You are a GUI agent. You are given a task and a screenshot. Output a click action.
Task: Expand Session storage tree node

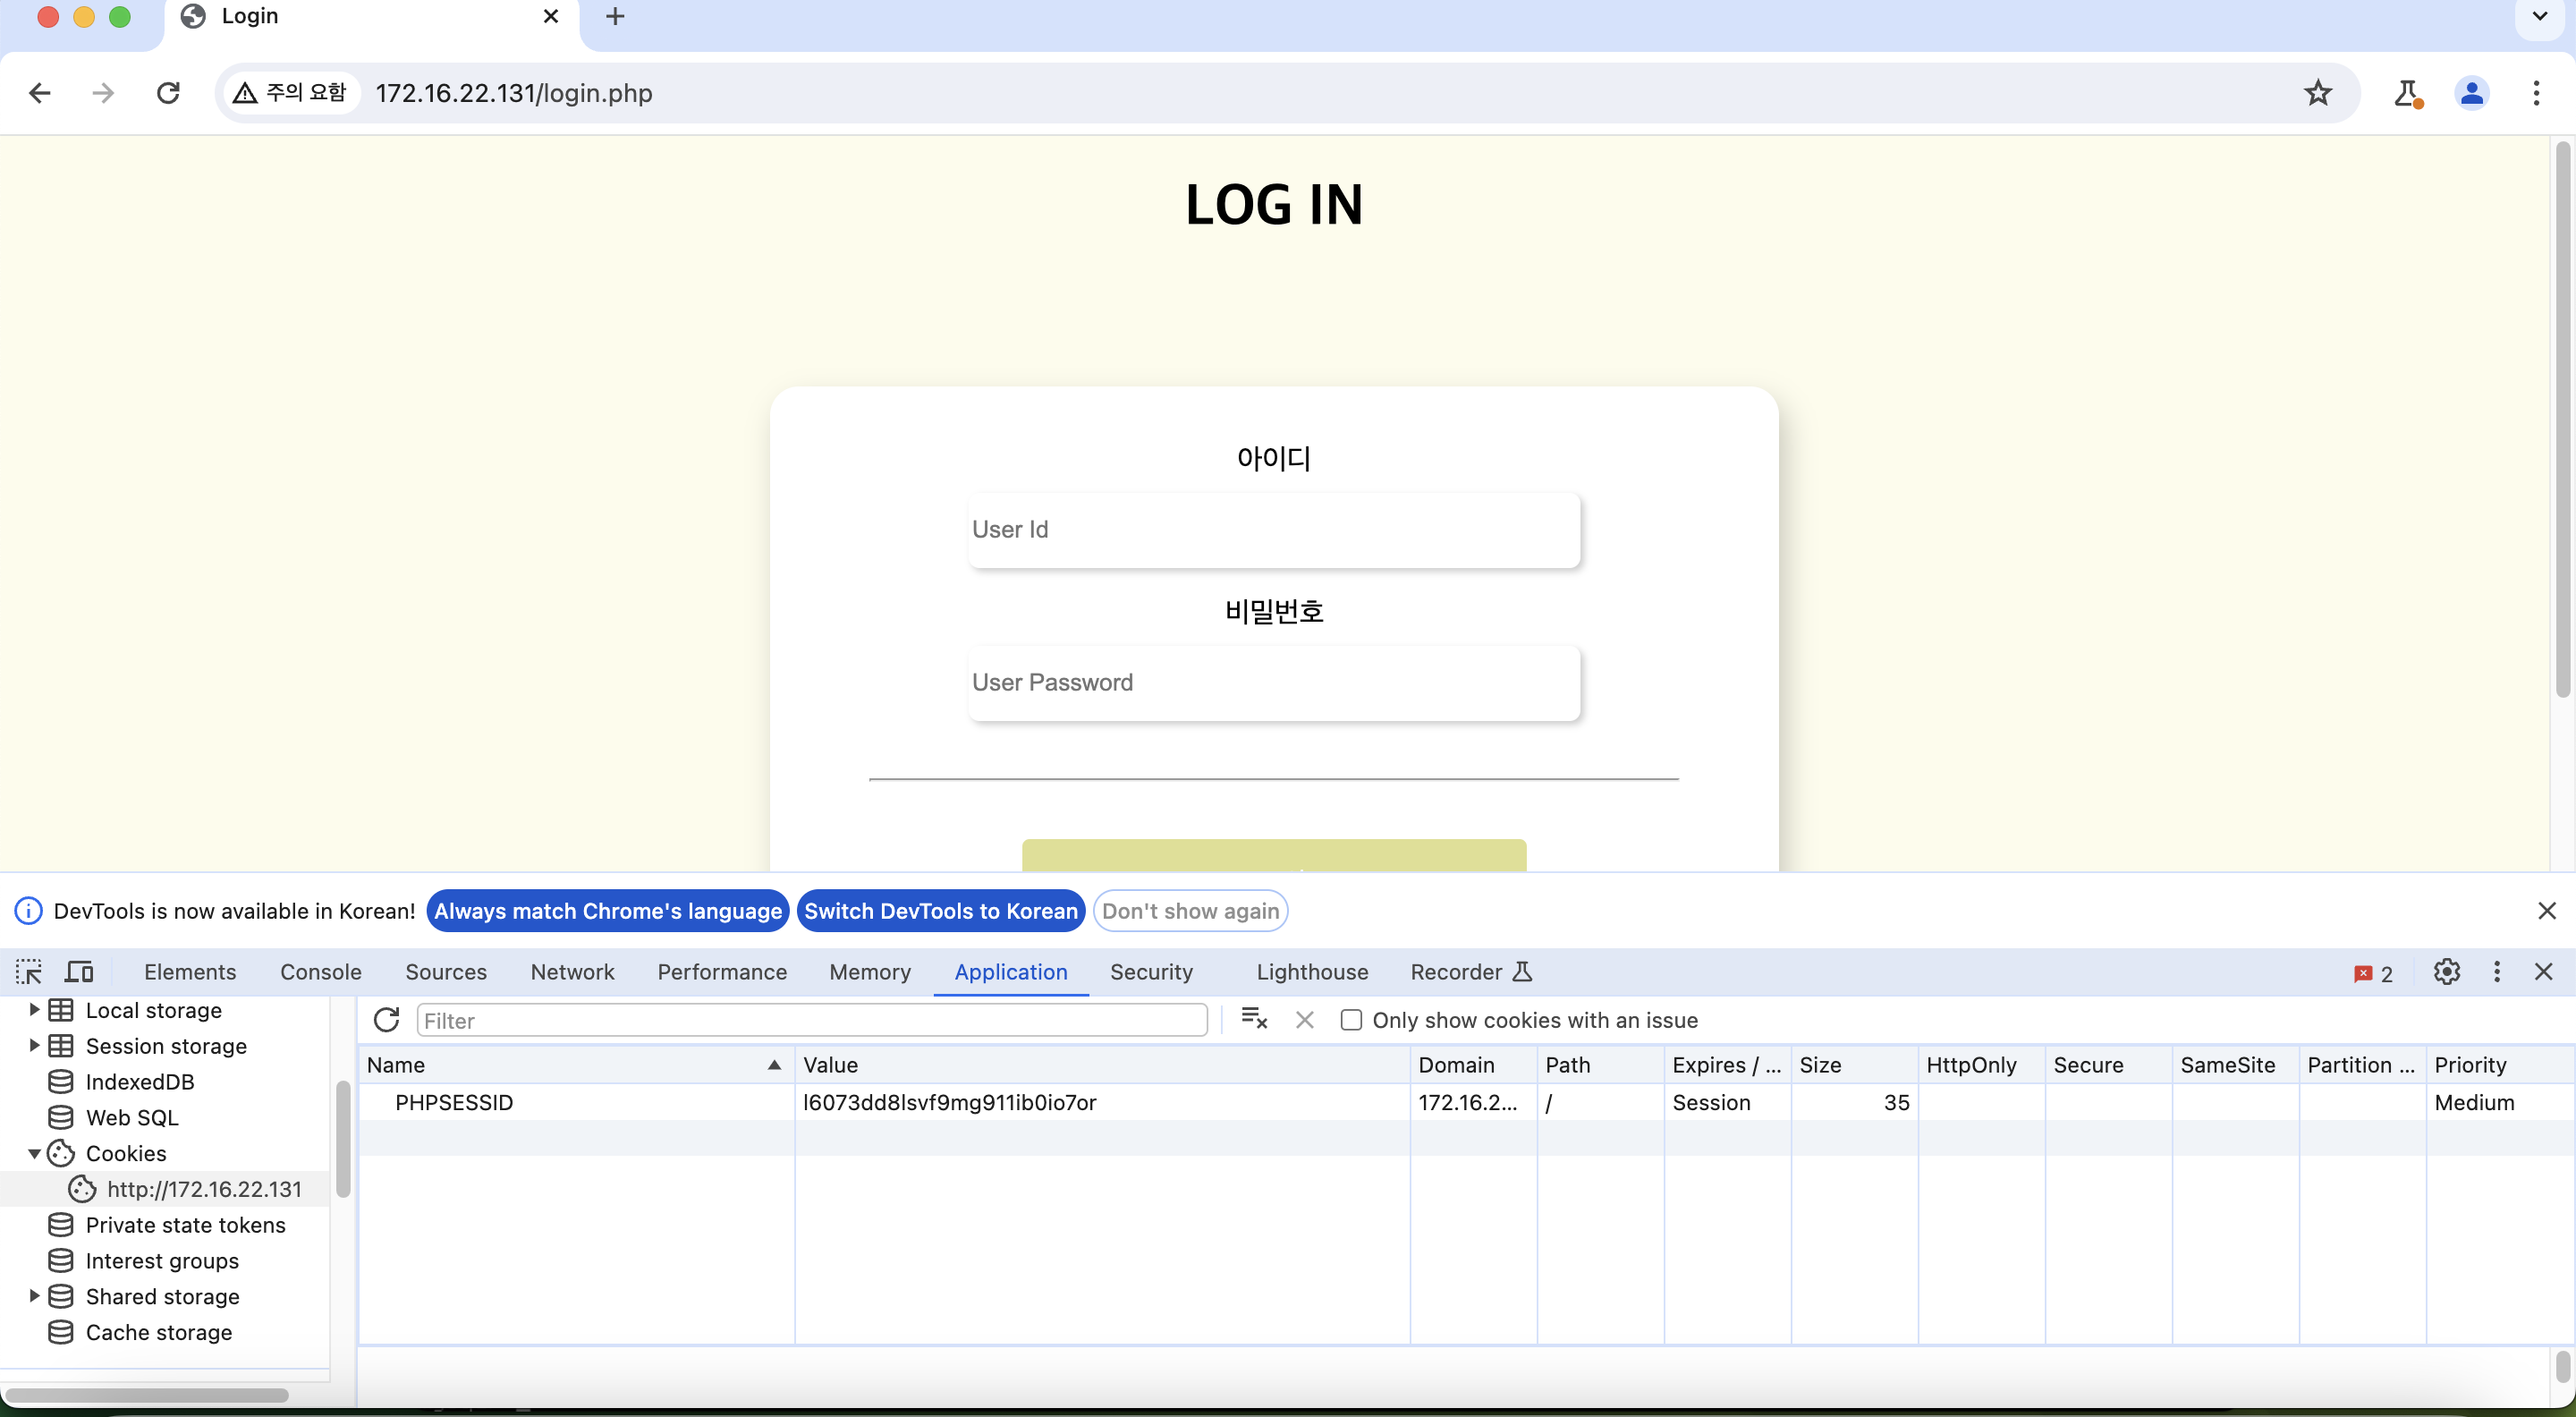click(x=33, y=1046)
